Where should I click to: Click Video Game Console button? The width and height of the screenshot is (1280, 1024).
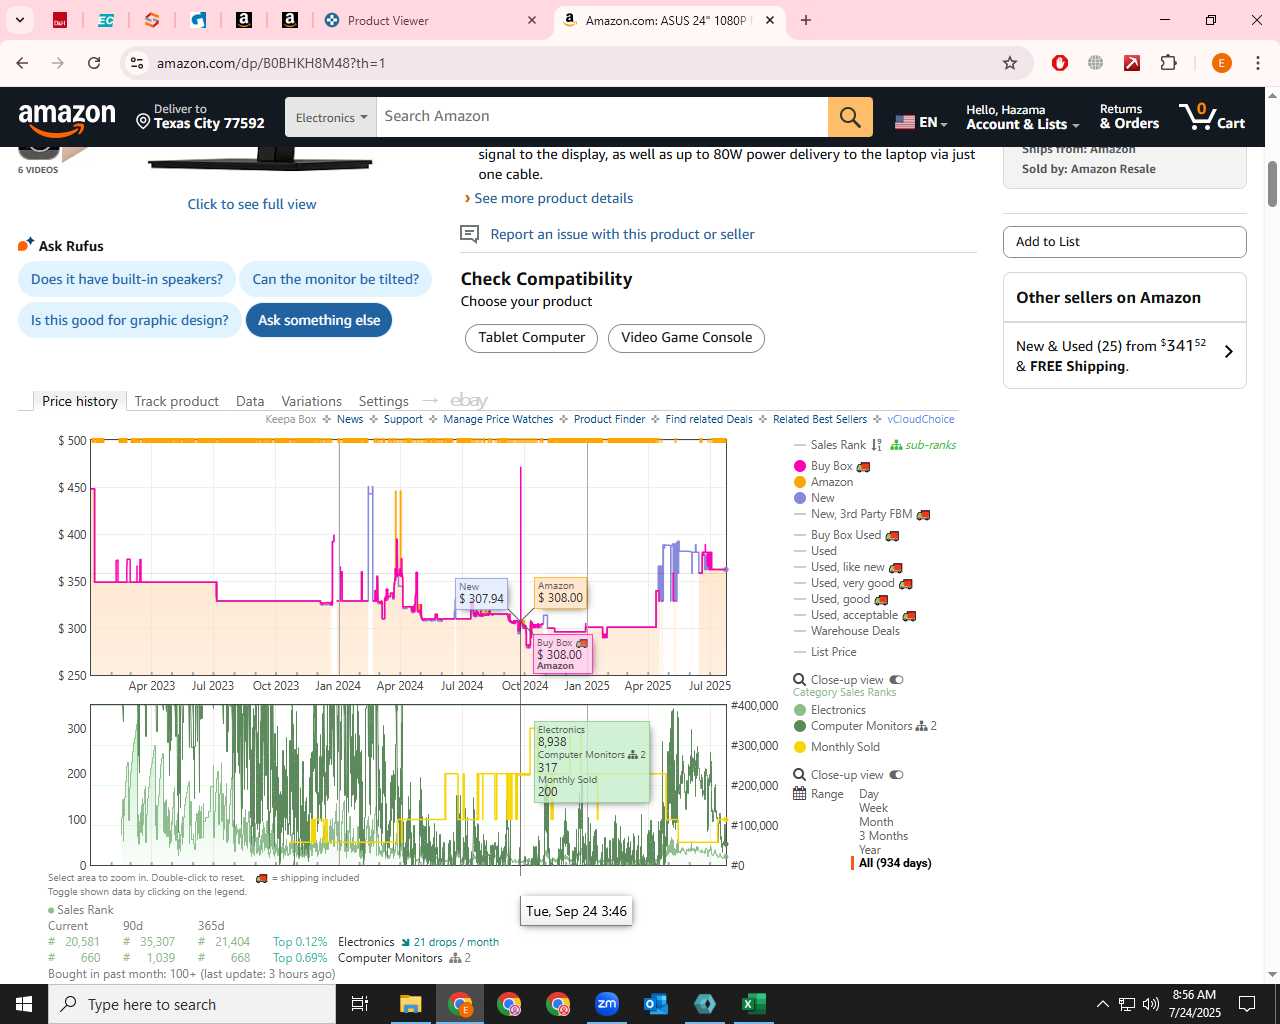coord(686,338)
